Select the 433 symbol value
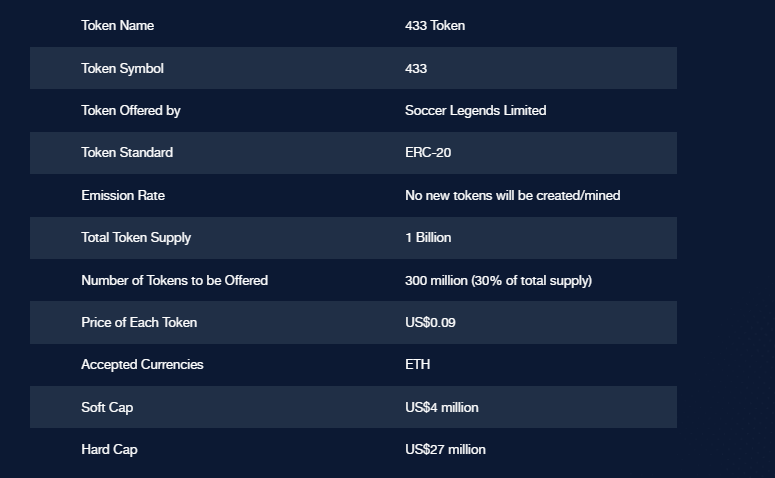 point(416,69)
